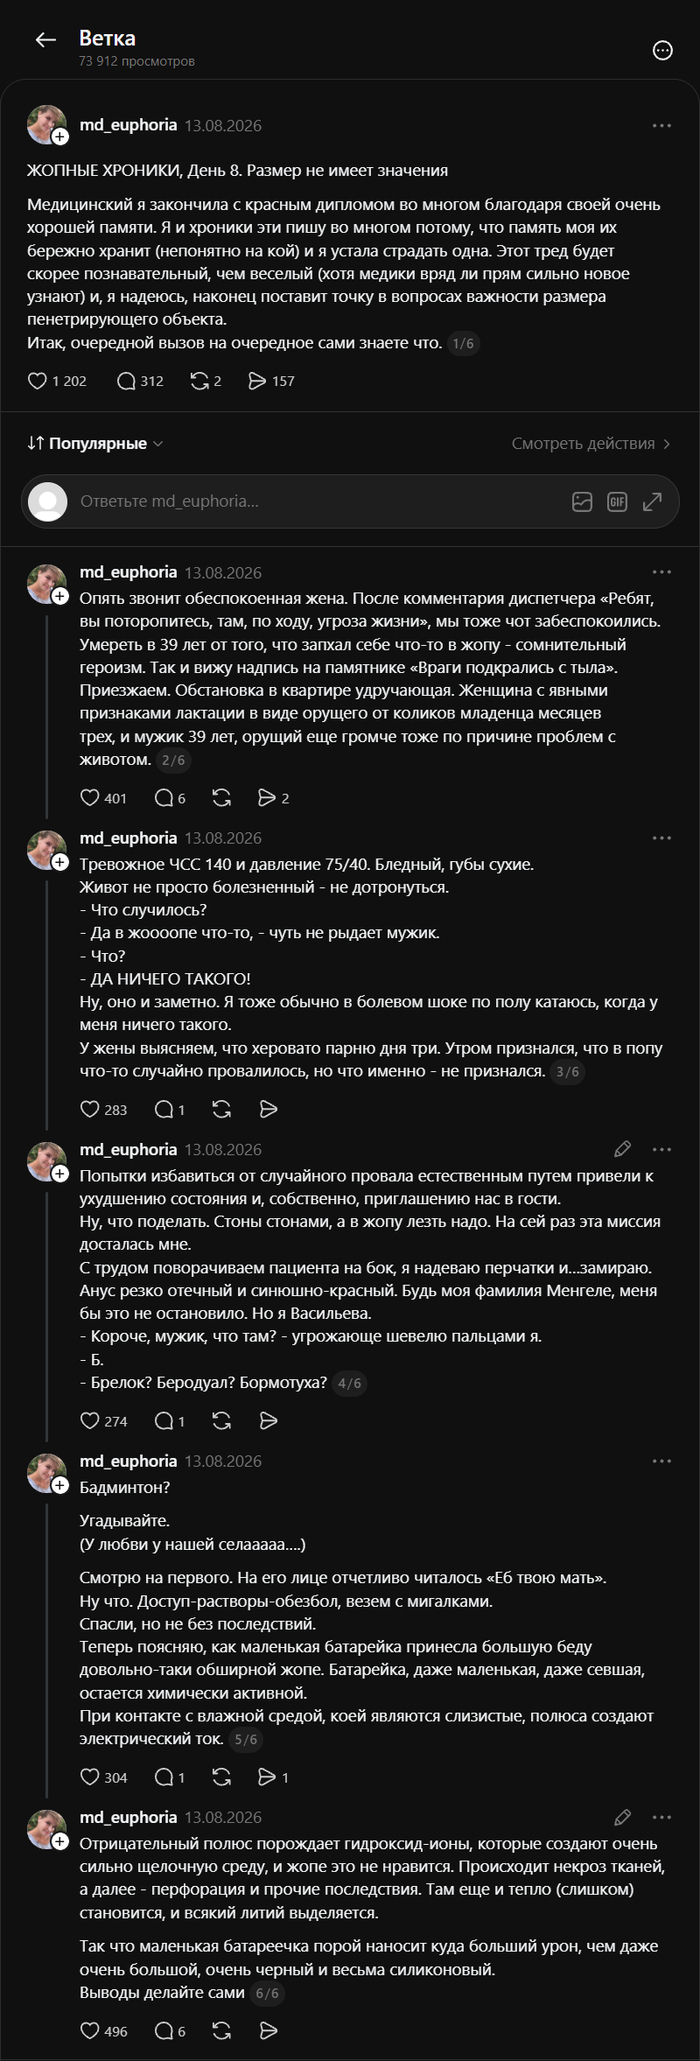This screenshot has width=700, height=2061.
Task: Edit the 4/6 post via the pencil icon
Action: click(x=622, y=1149)
